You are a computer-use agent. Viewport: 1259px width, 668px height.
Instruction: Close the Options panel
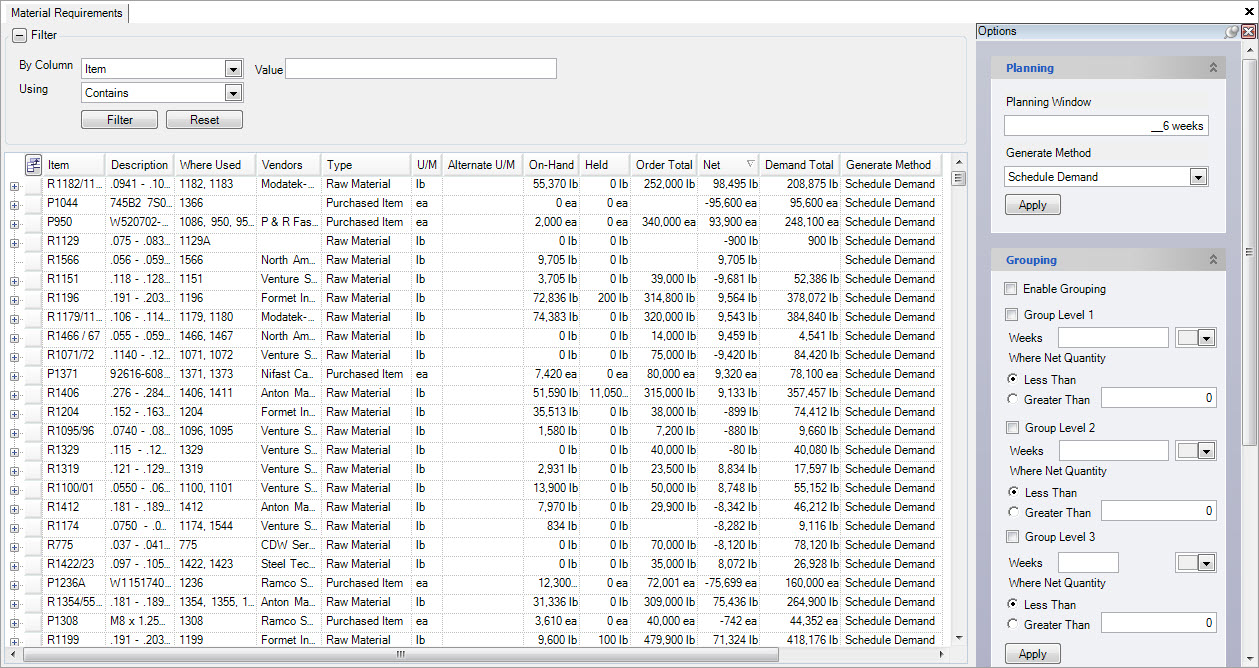click(x=1248, y=32)
